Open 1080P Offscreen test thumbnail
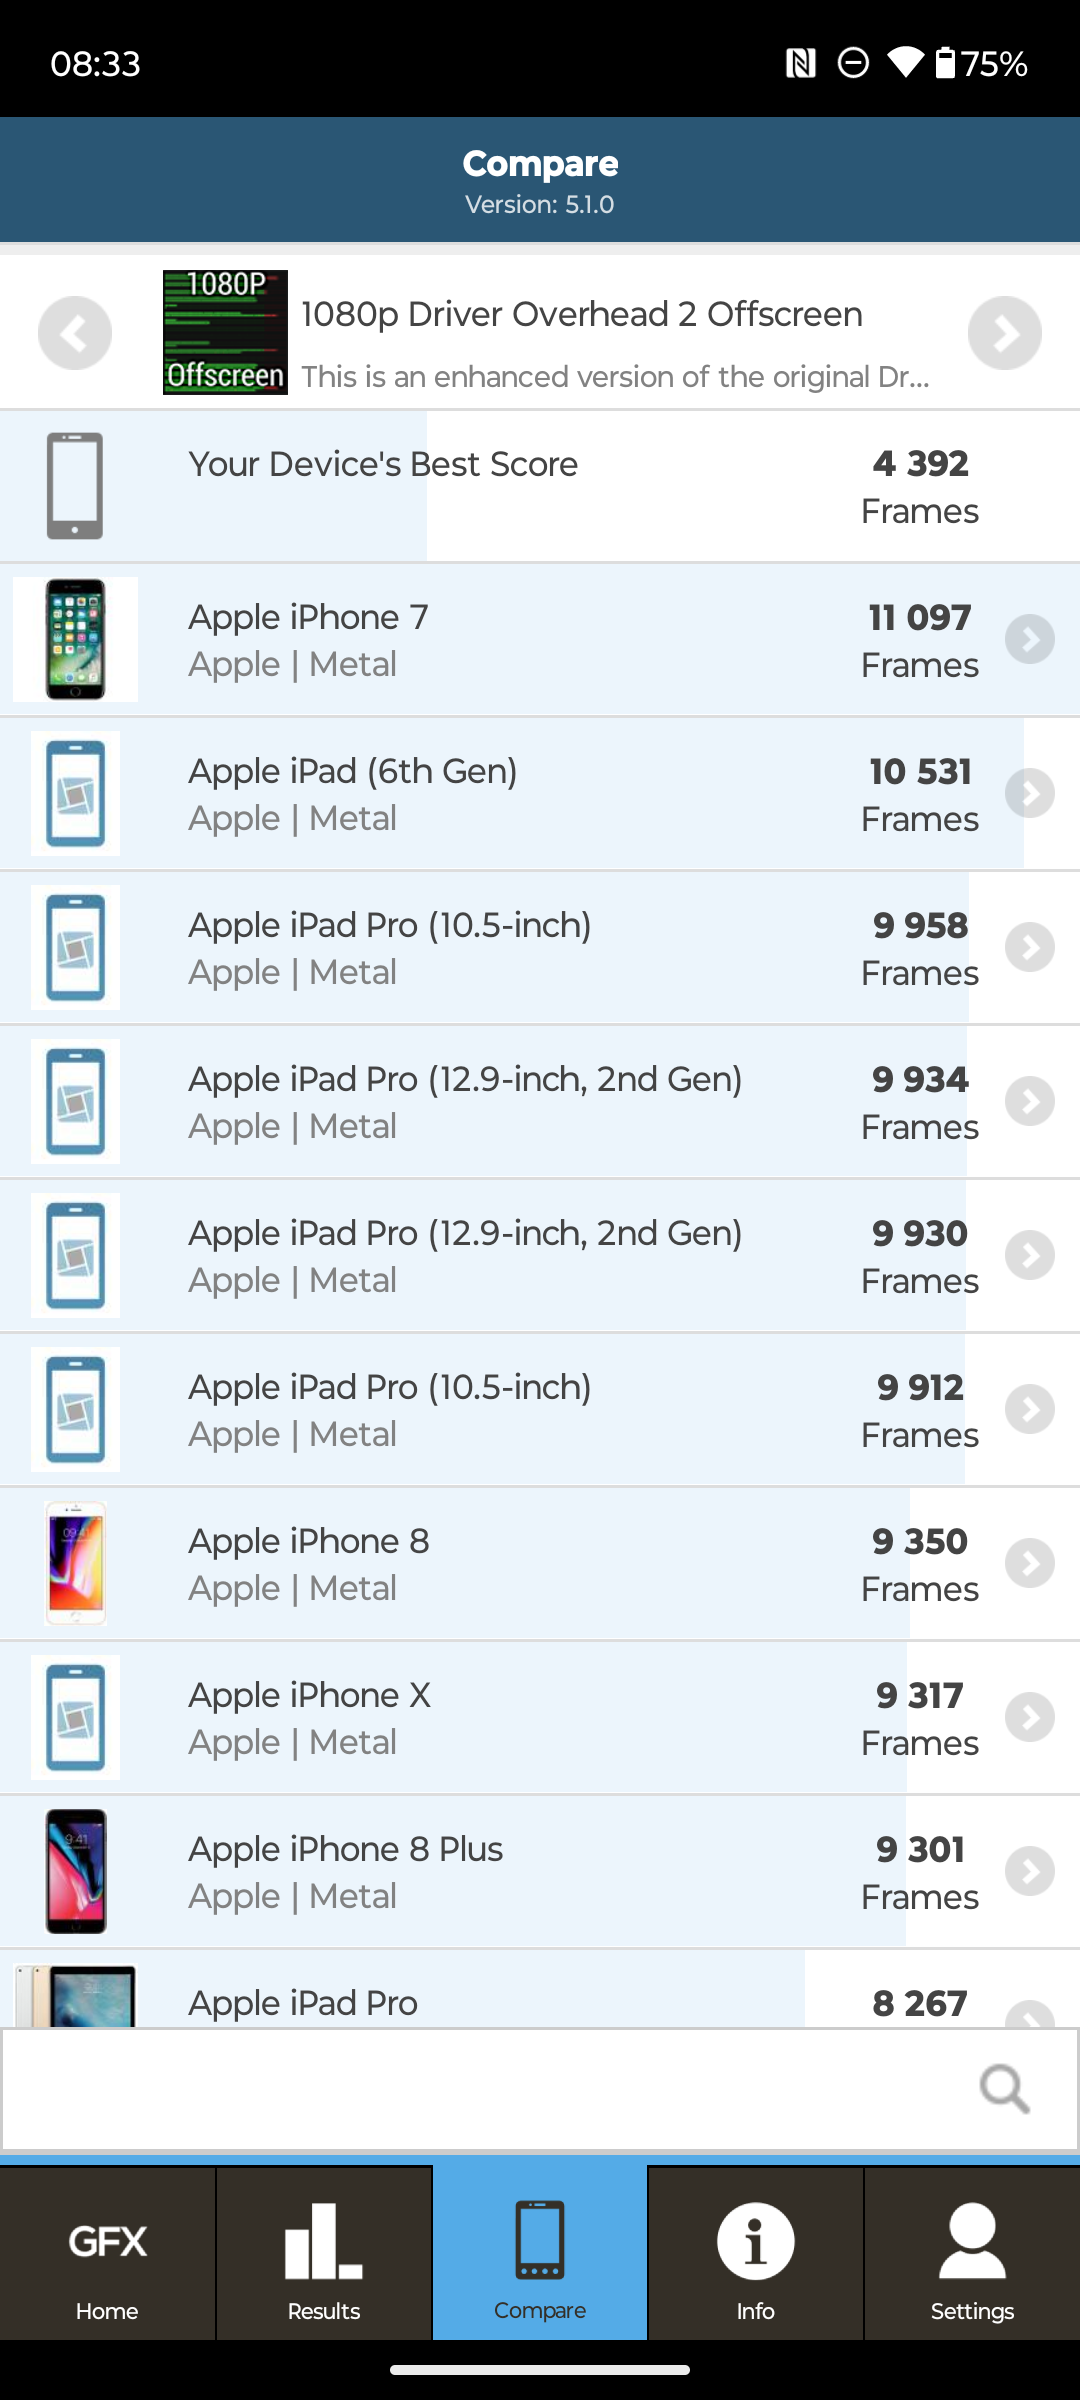This screenshot has height=2400, width=1080. pyautogui.click(x=225, y=333)
